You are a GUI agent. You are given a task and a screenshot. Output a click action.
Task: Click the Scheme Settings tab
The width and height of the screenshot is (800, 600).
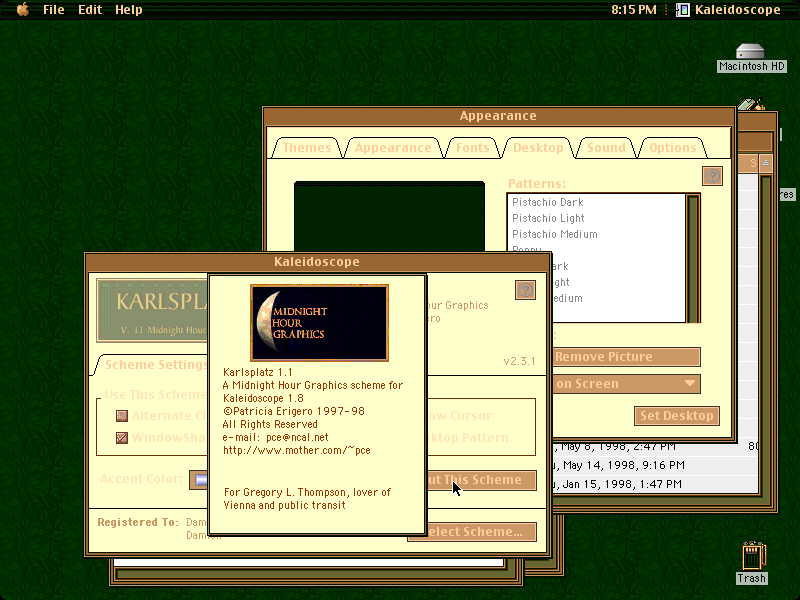tap(153, 365)
